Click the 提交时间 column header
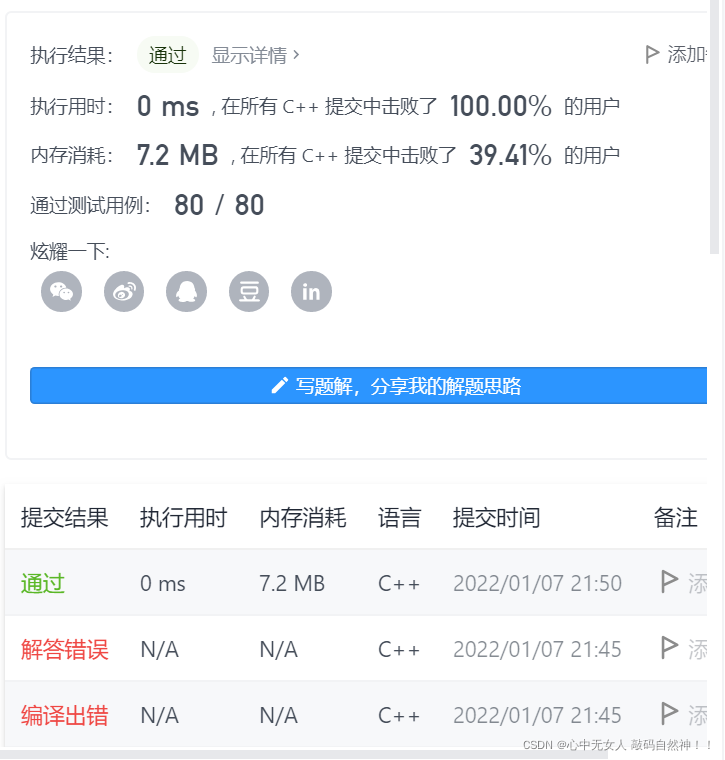This screenshot has height=760, width=725. (496, 518)
